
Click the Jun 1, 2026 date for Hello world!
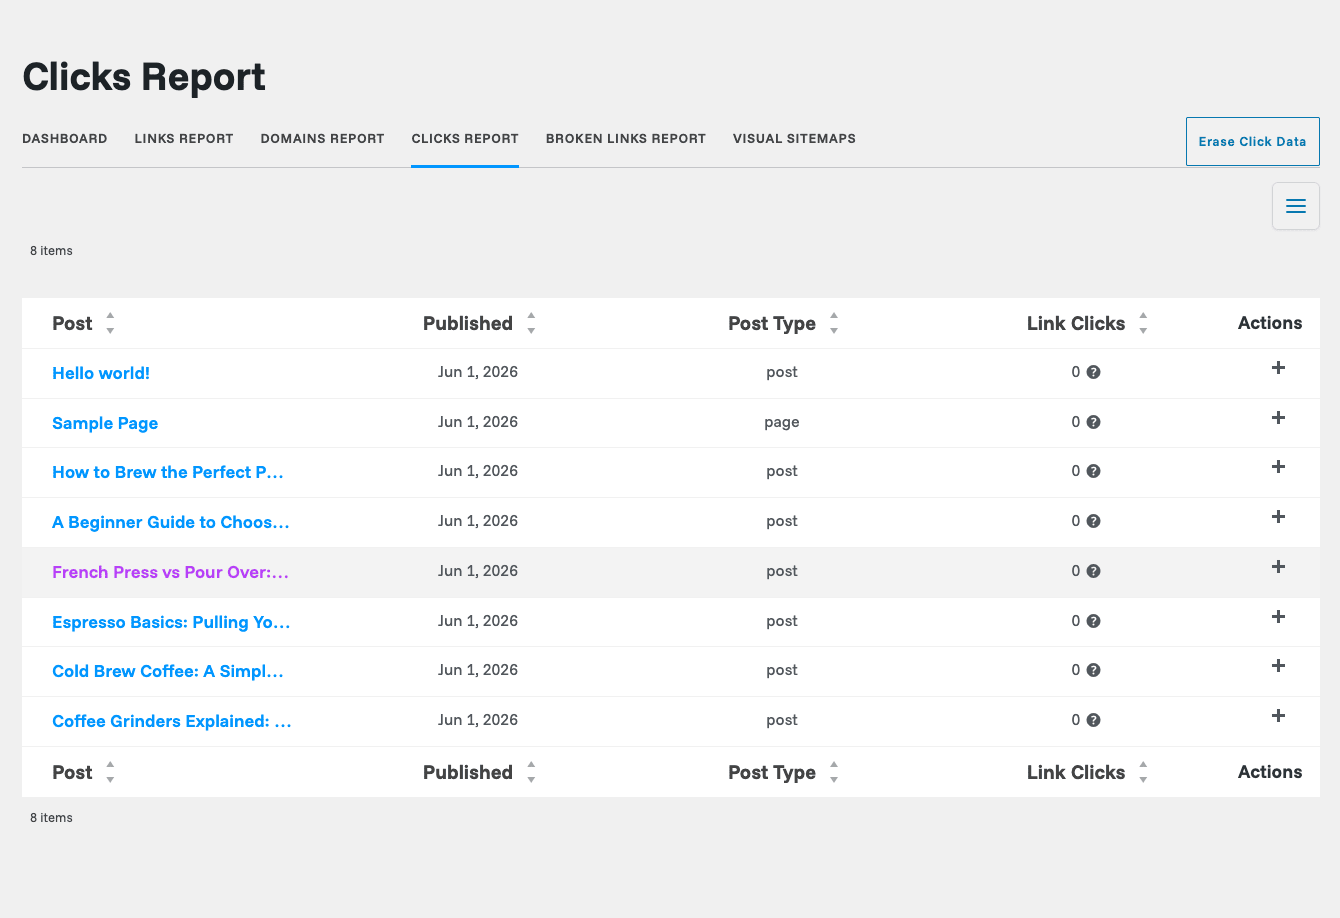coord(478,372)
